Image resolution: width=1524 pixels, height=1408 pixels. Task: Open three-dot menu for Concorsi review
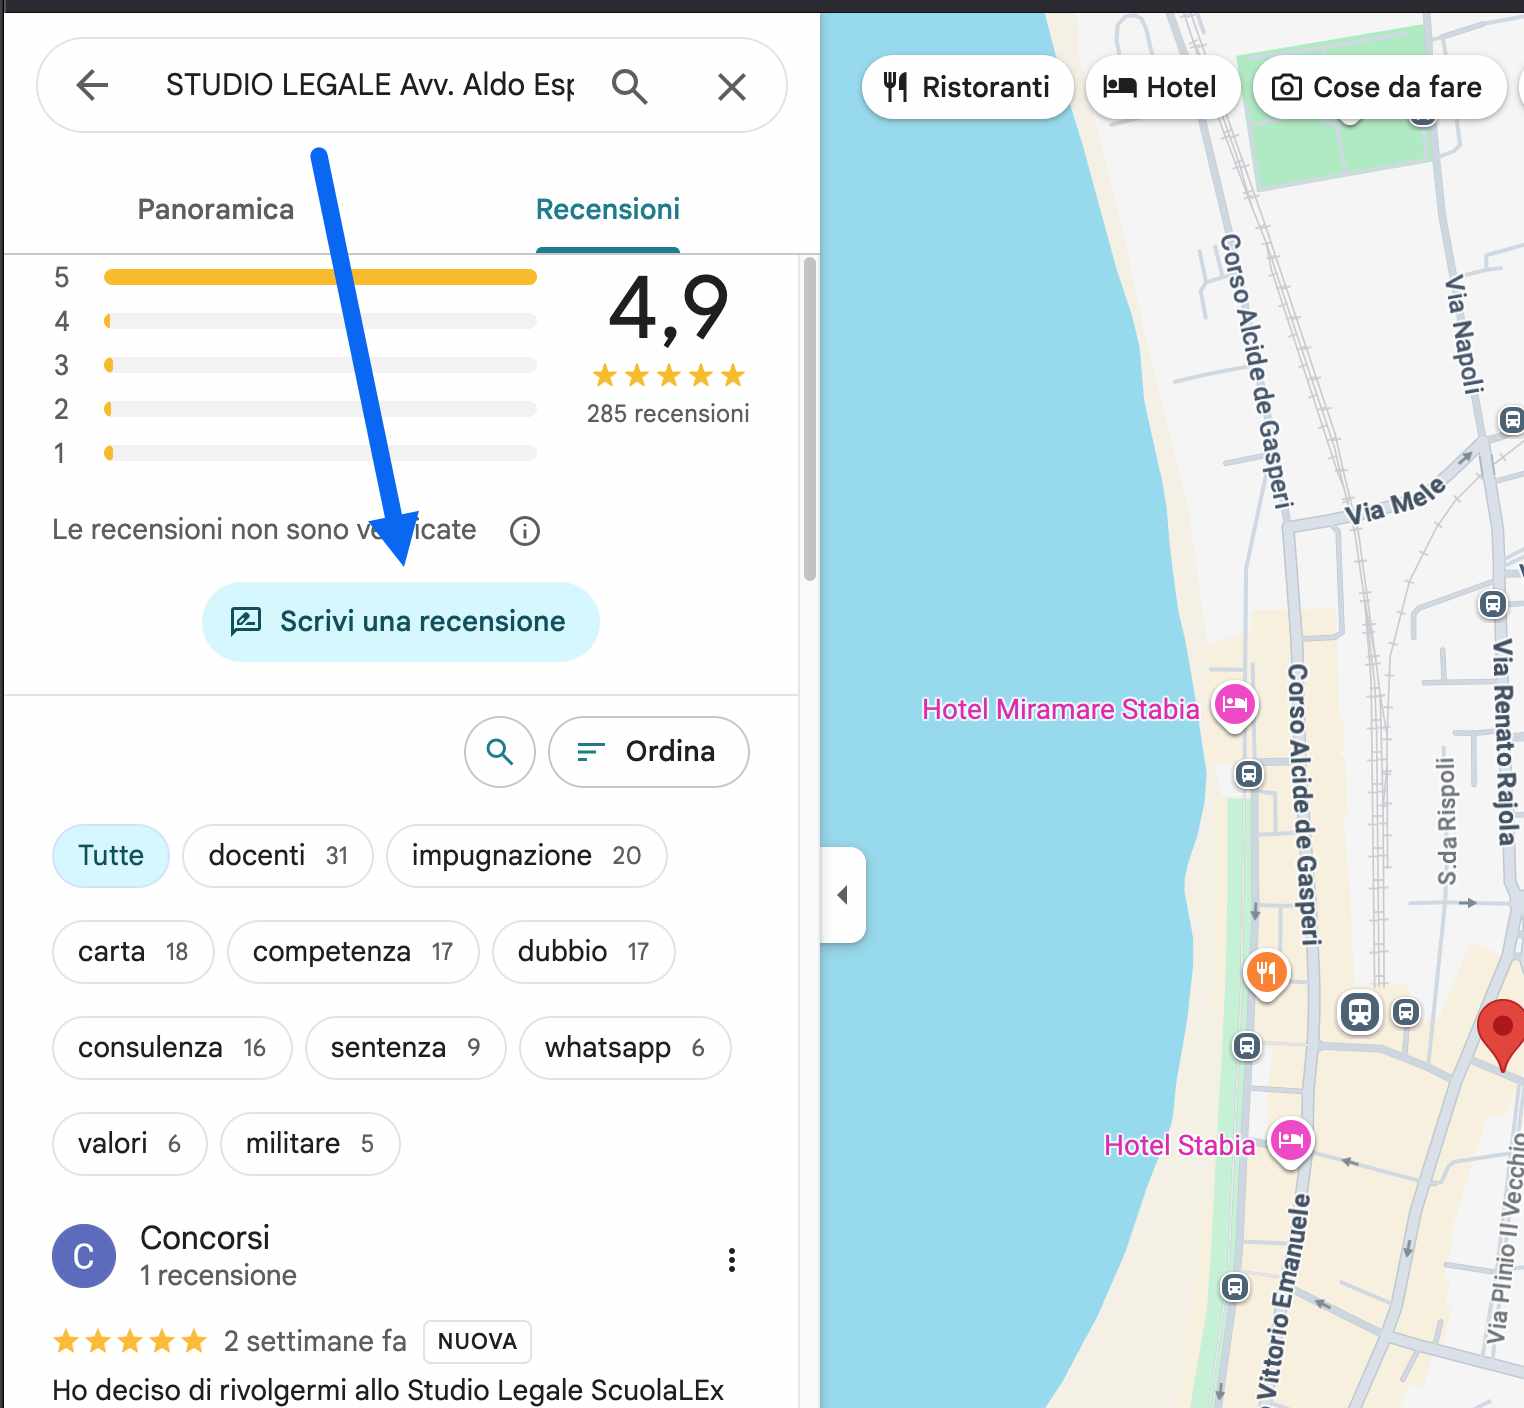coord(732,1260)
